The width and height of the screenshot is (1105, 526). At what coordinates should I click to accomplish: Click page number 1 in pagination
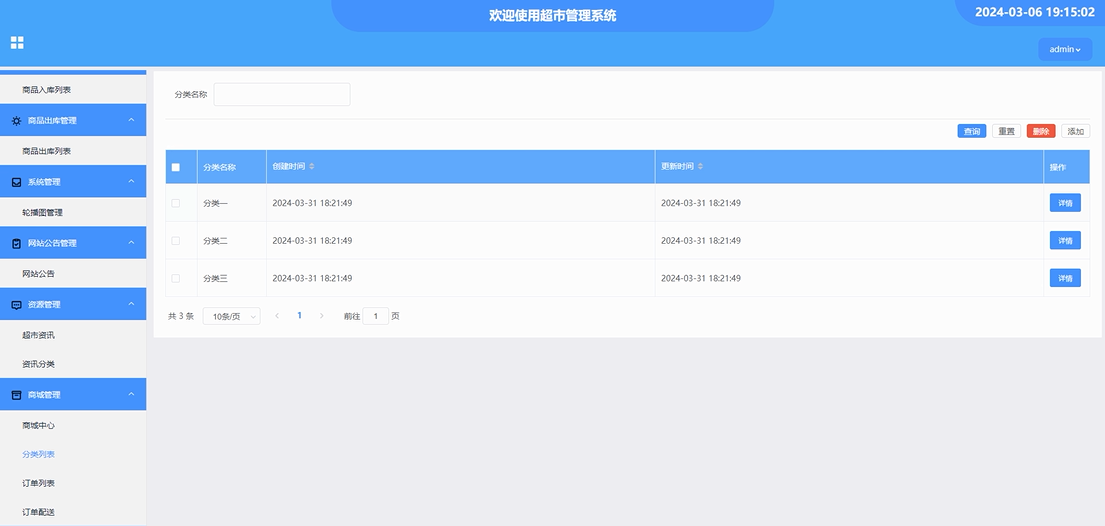300,316
